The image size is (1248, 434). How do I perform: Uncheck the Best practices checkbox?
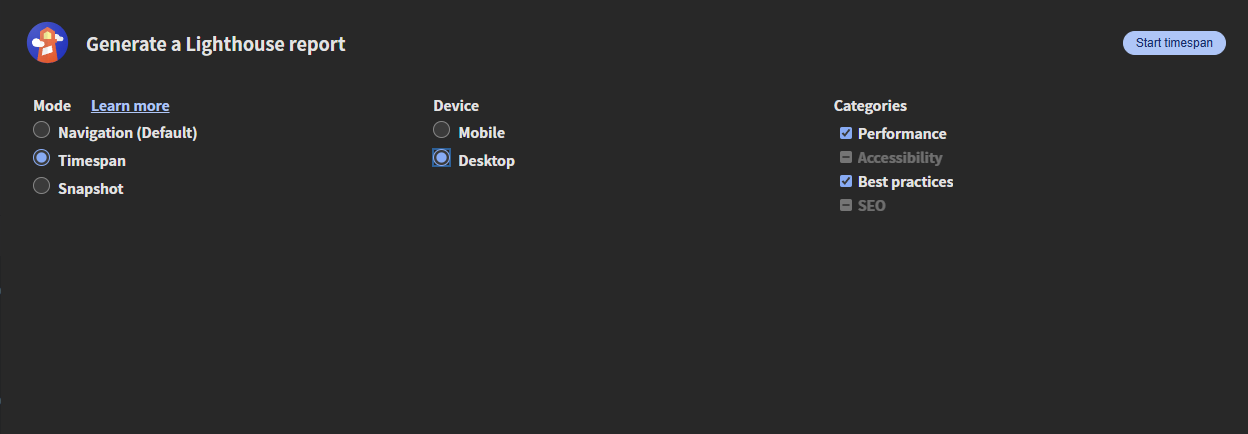[846, 181]
